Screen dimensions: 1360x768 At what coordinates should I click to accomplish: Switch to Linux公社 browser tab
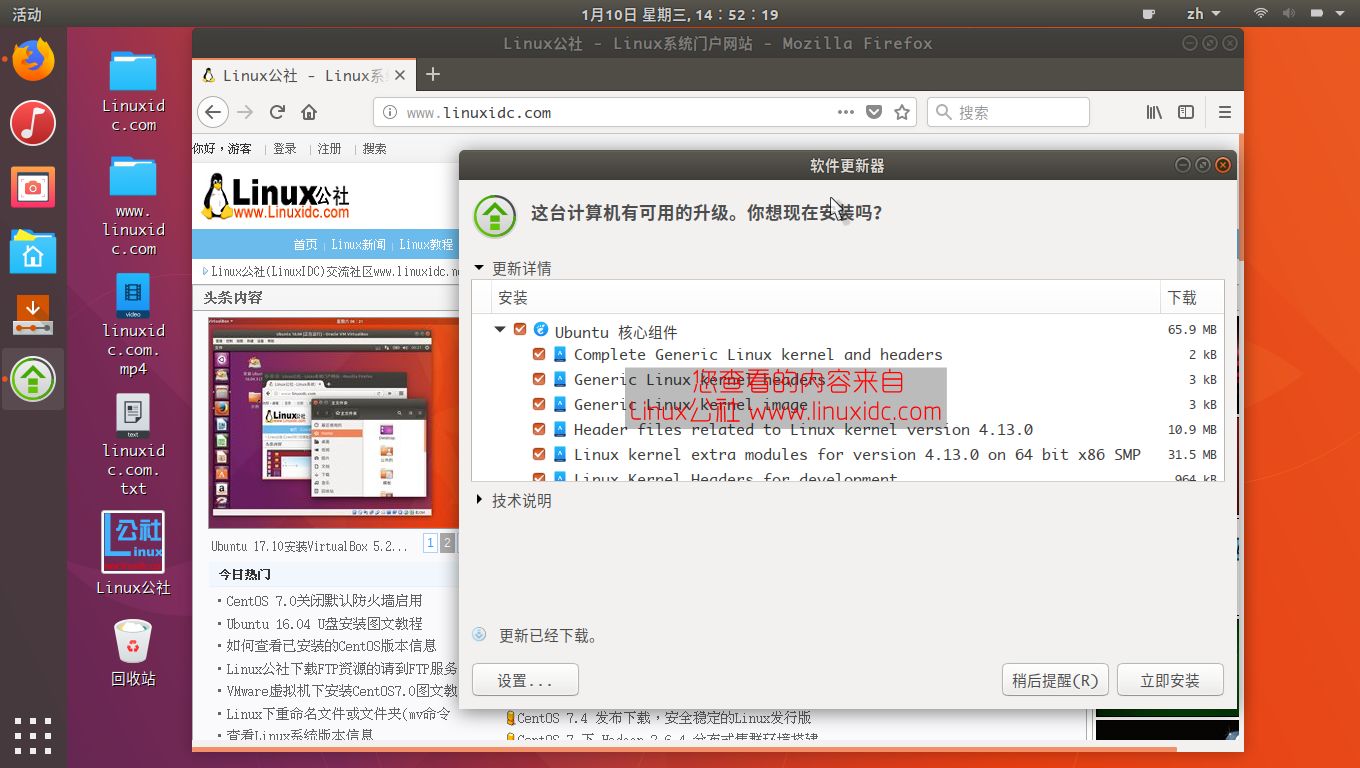click(x=303, y=75)
